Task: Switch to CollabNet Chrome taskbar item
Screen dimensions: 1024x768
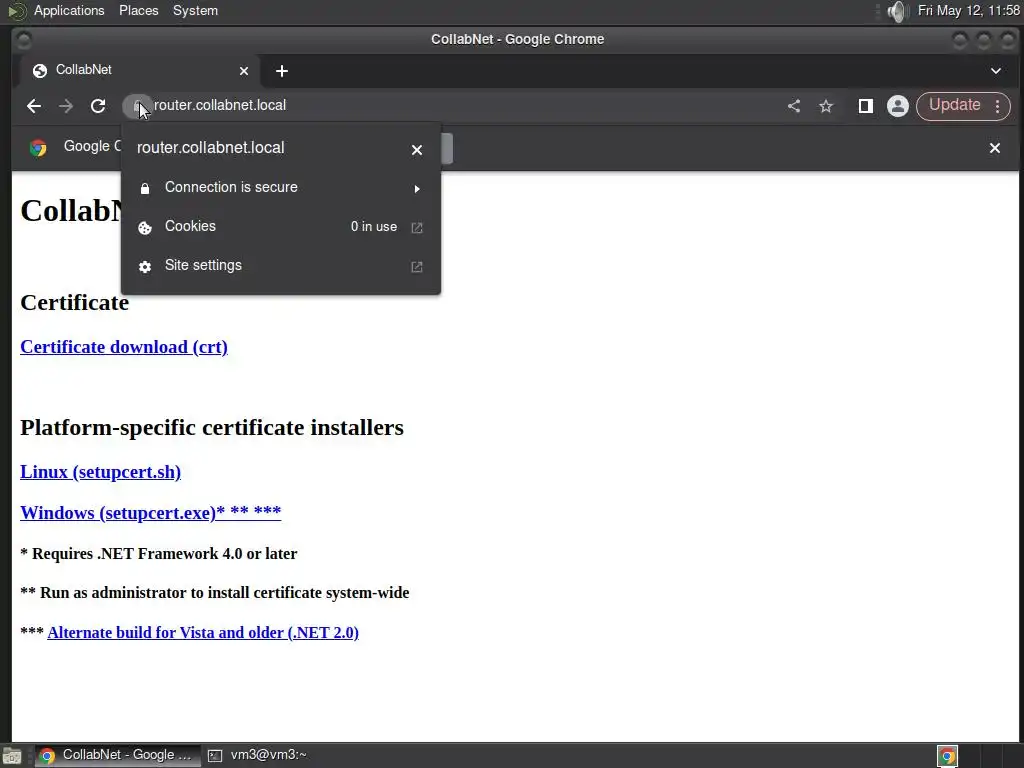Action: [116, 755]
